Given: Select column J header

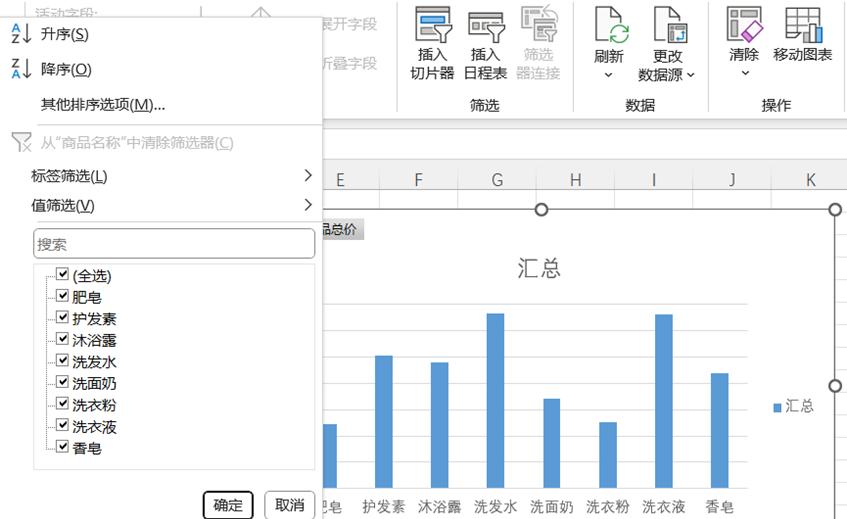Looking at the screenshot, I should (x=732, y=180).
